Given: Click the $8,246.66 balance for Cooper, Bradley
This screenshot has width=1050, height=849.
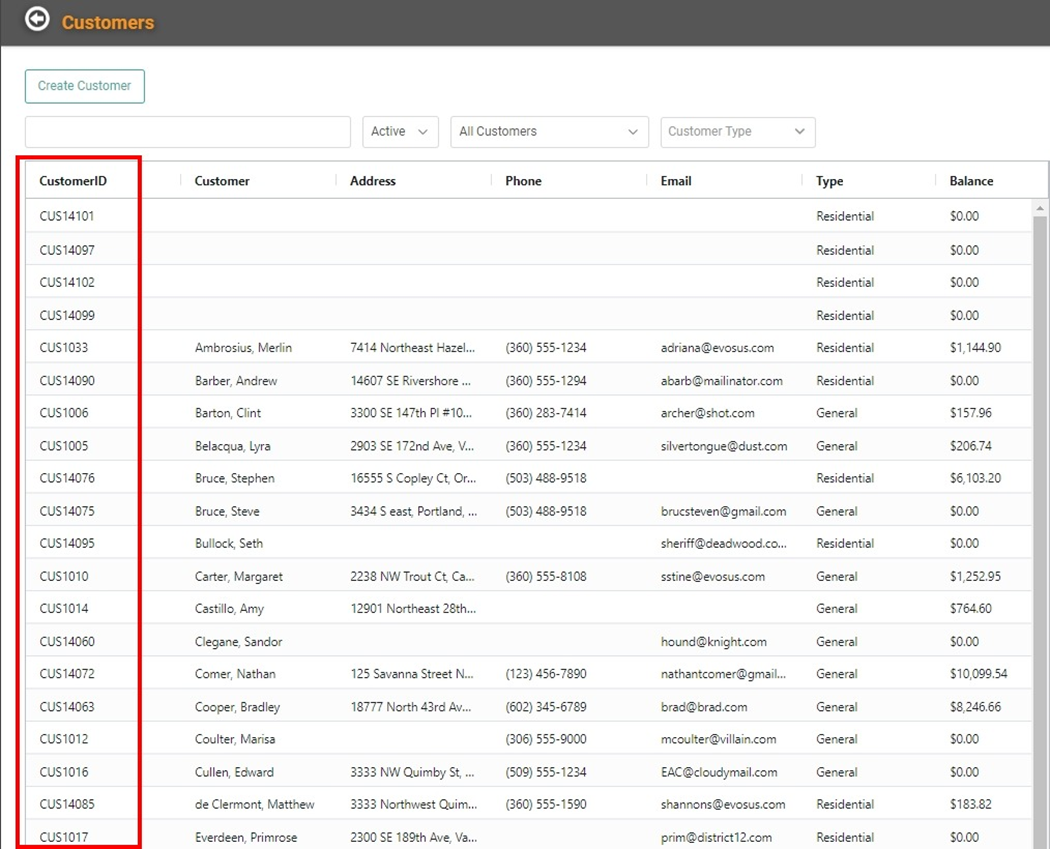Looking at the screenshot, I should (975, 707).
